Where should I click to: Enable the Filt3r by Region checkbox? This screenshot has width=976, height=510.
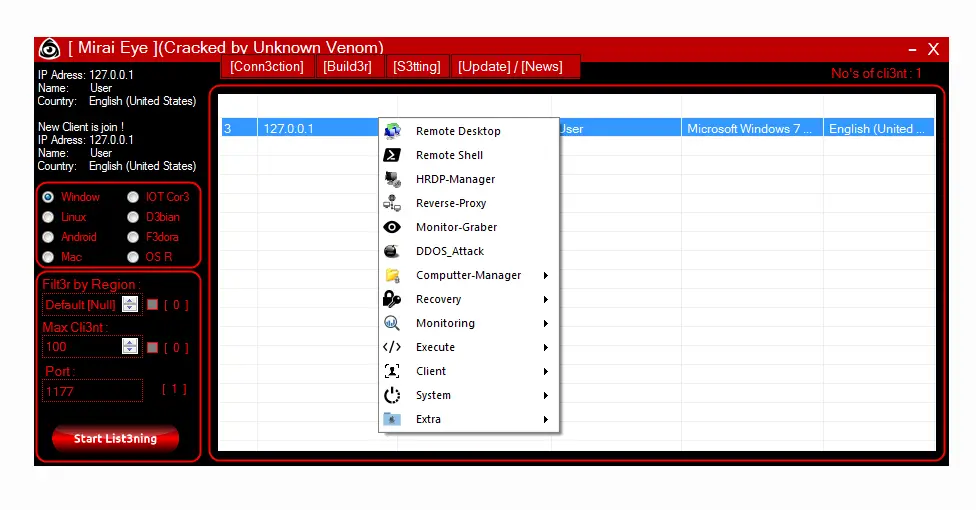(152, 305)
